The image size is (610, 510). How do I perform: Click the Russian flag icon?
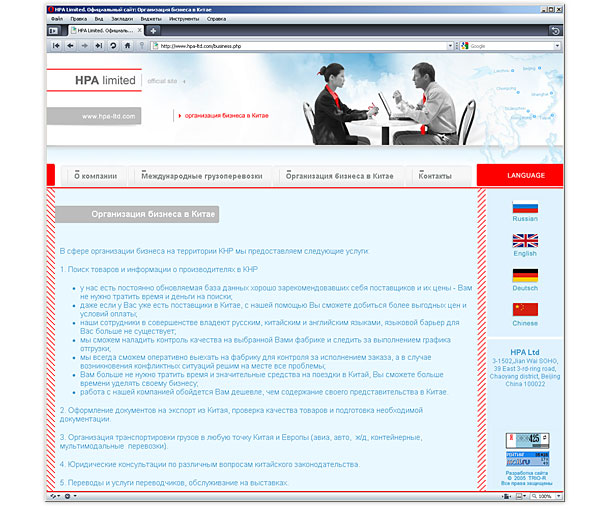(x=525, y=207)
